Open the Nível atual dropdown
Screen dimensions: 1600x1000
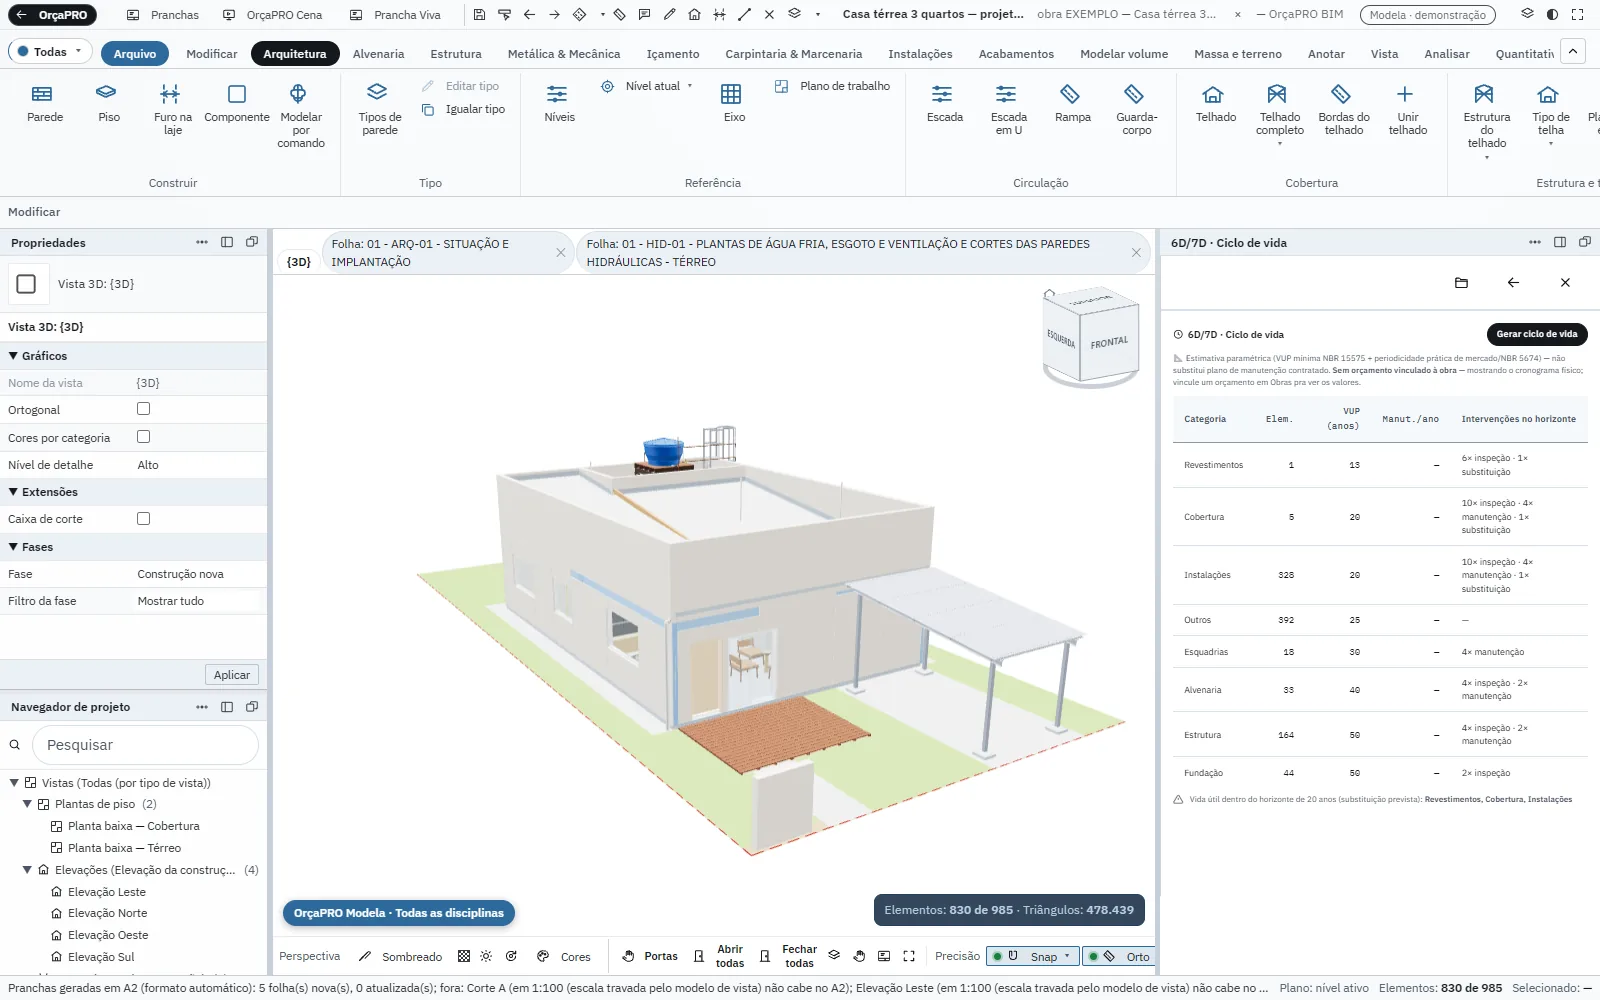pyautogui.click(x=647, y=86)
